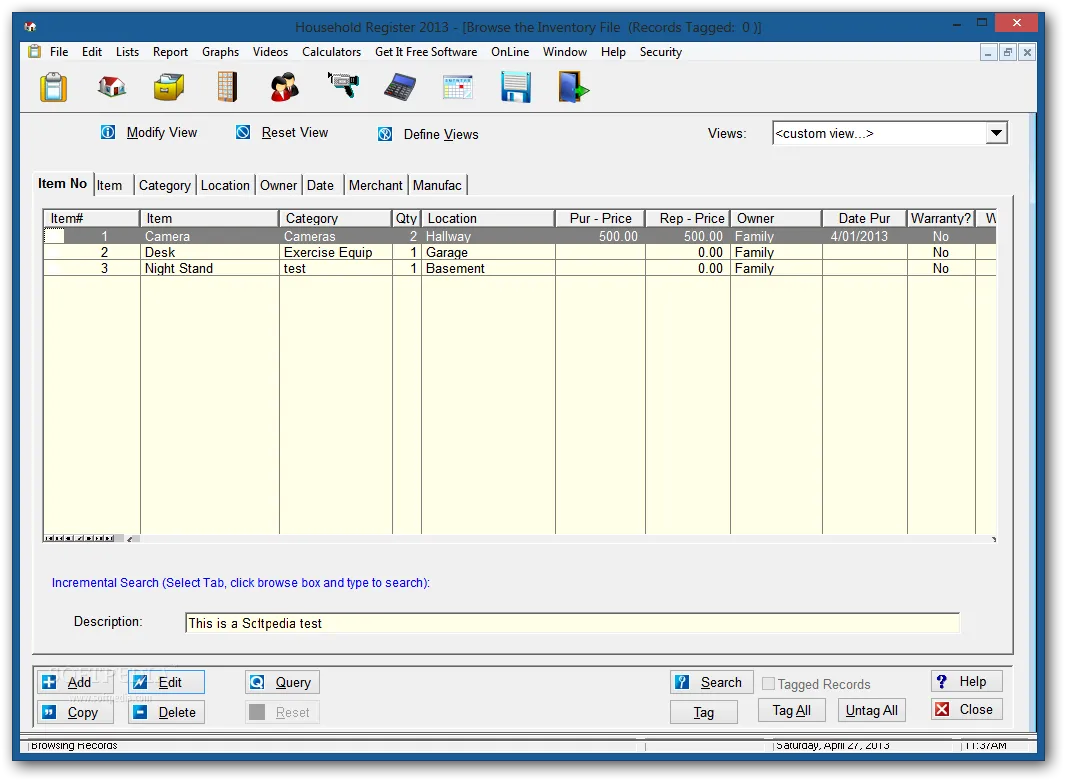
Task: Click the floppy disk save icon
Action: (x=515, y=87)
